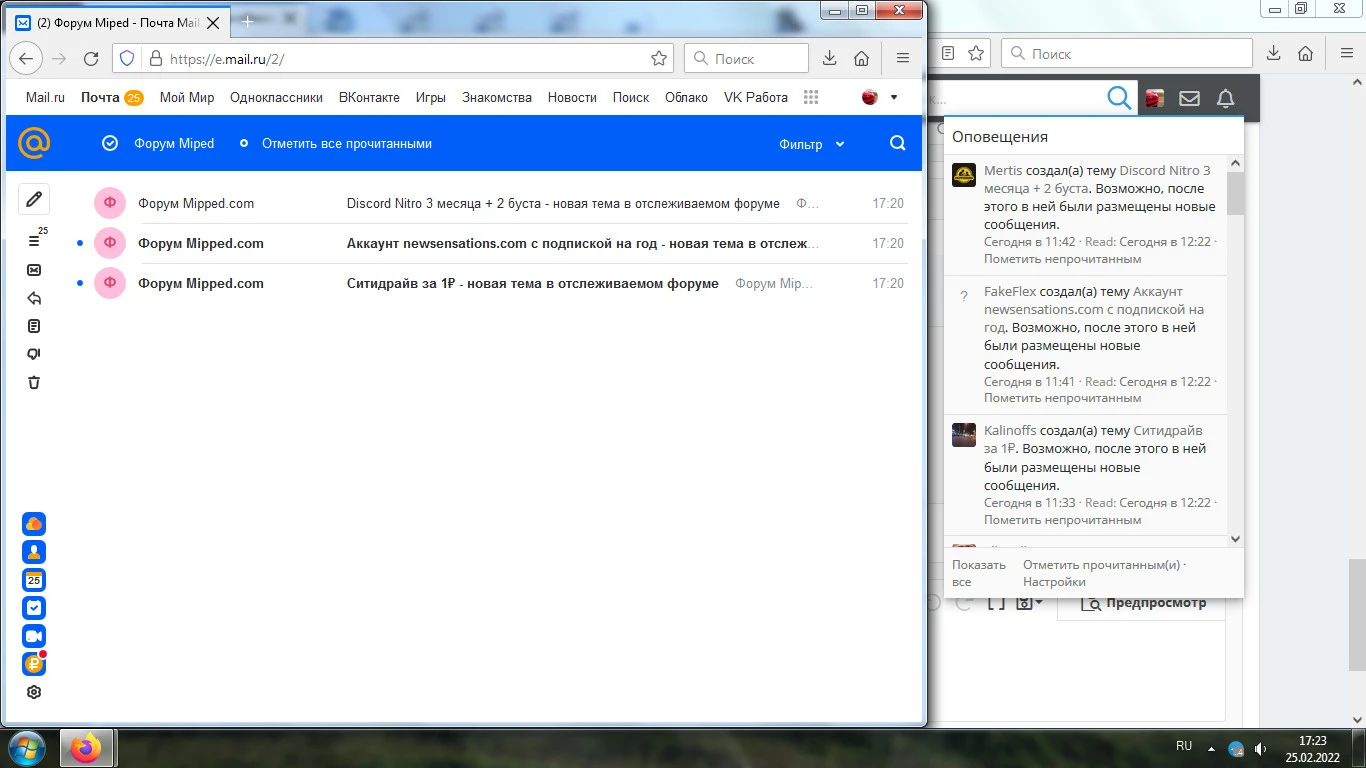Open Почта tab in Mail.ru navigation
The image size is (1366, 768).
coord(112,97)
